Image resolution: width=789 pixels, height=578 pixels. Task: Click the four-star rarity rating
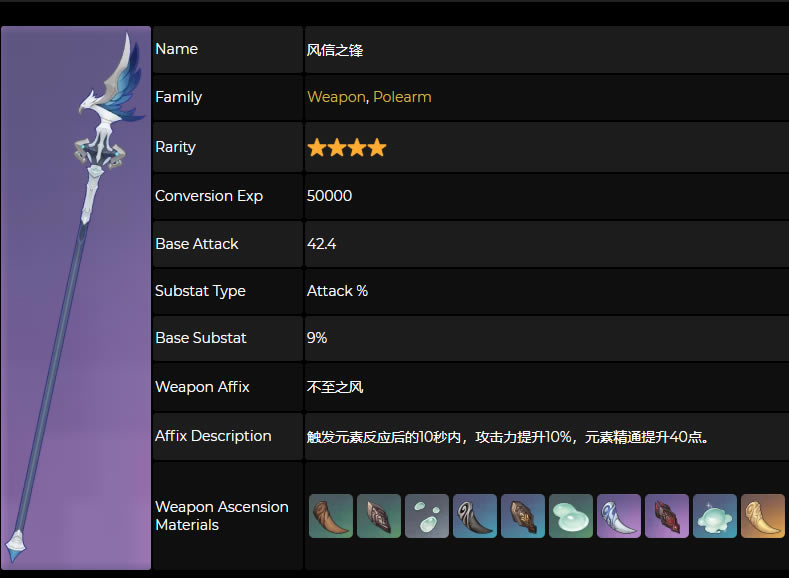(346, 148)
